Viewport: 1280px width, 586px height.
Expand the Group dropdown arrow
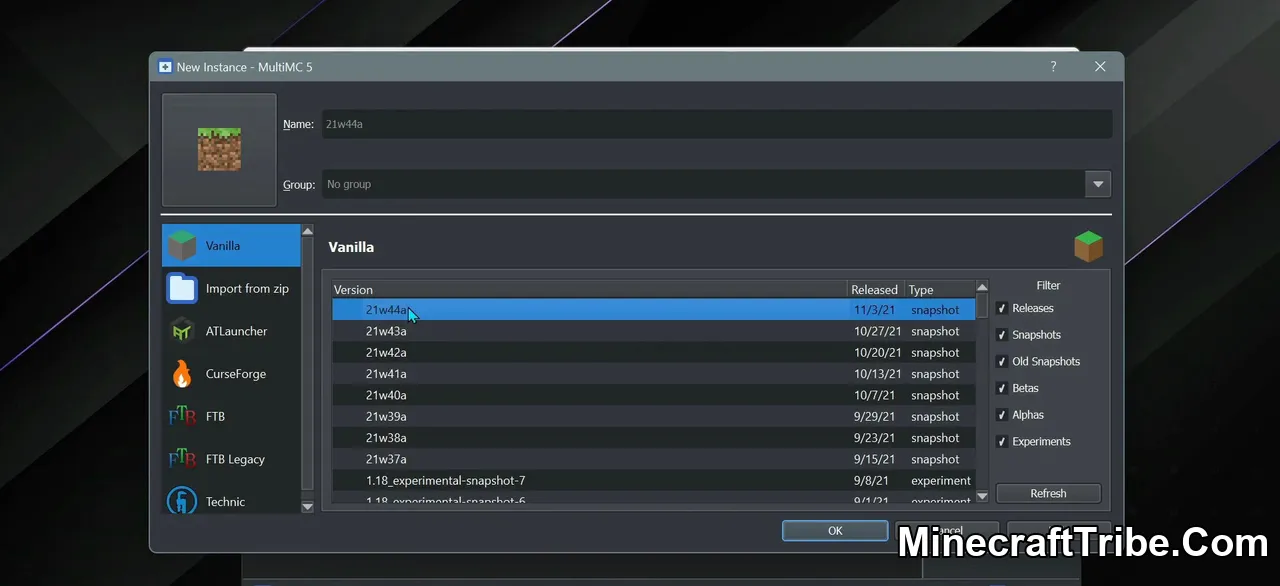[1098, 184]
